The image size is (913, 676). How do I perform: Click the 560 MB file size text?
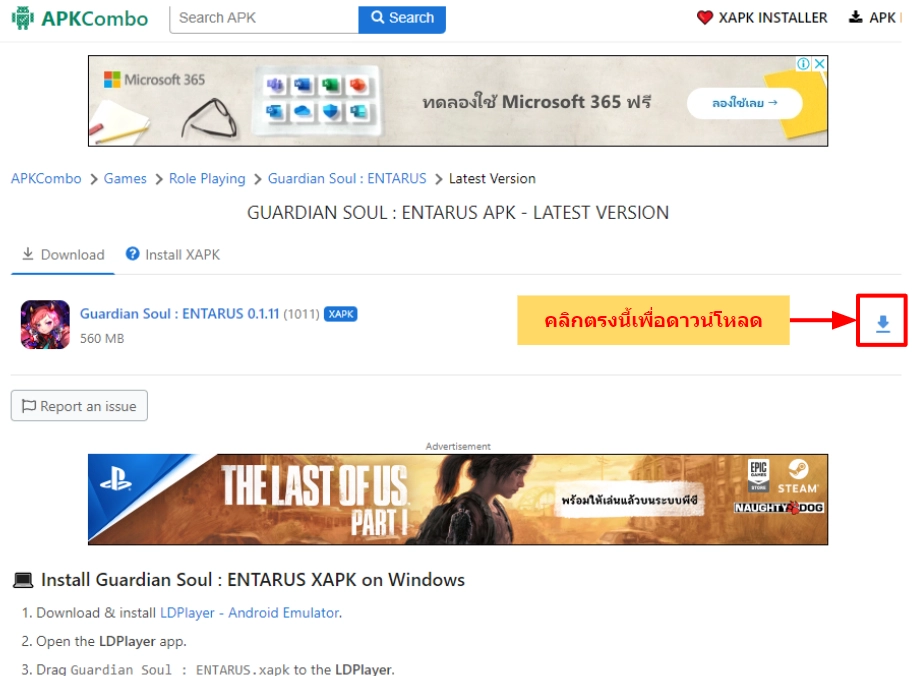pyautogui.click(x=102, y=339)
